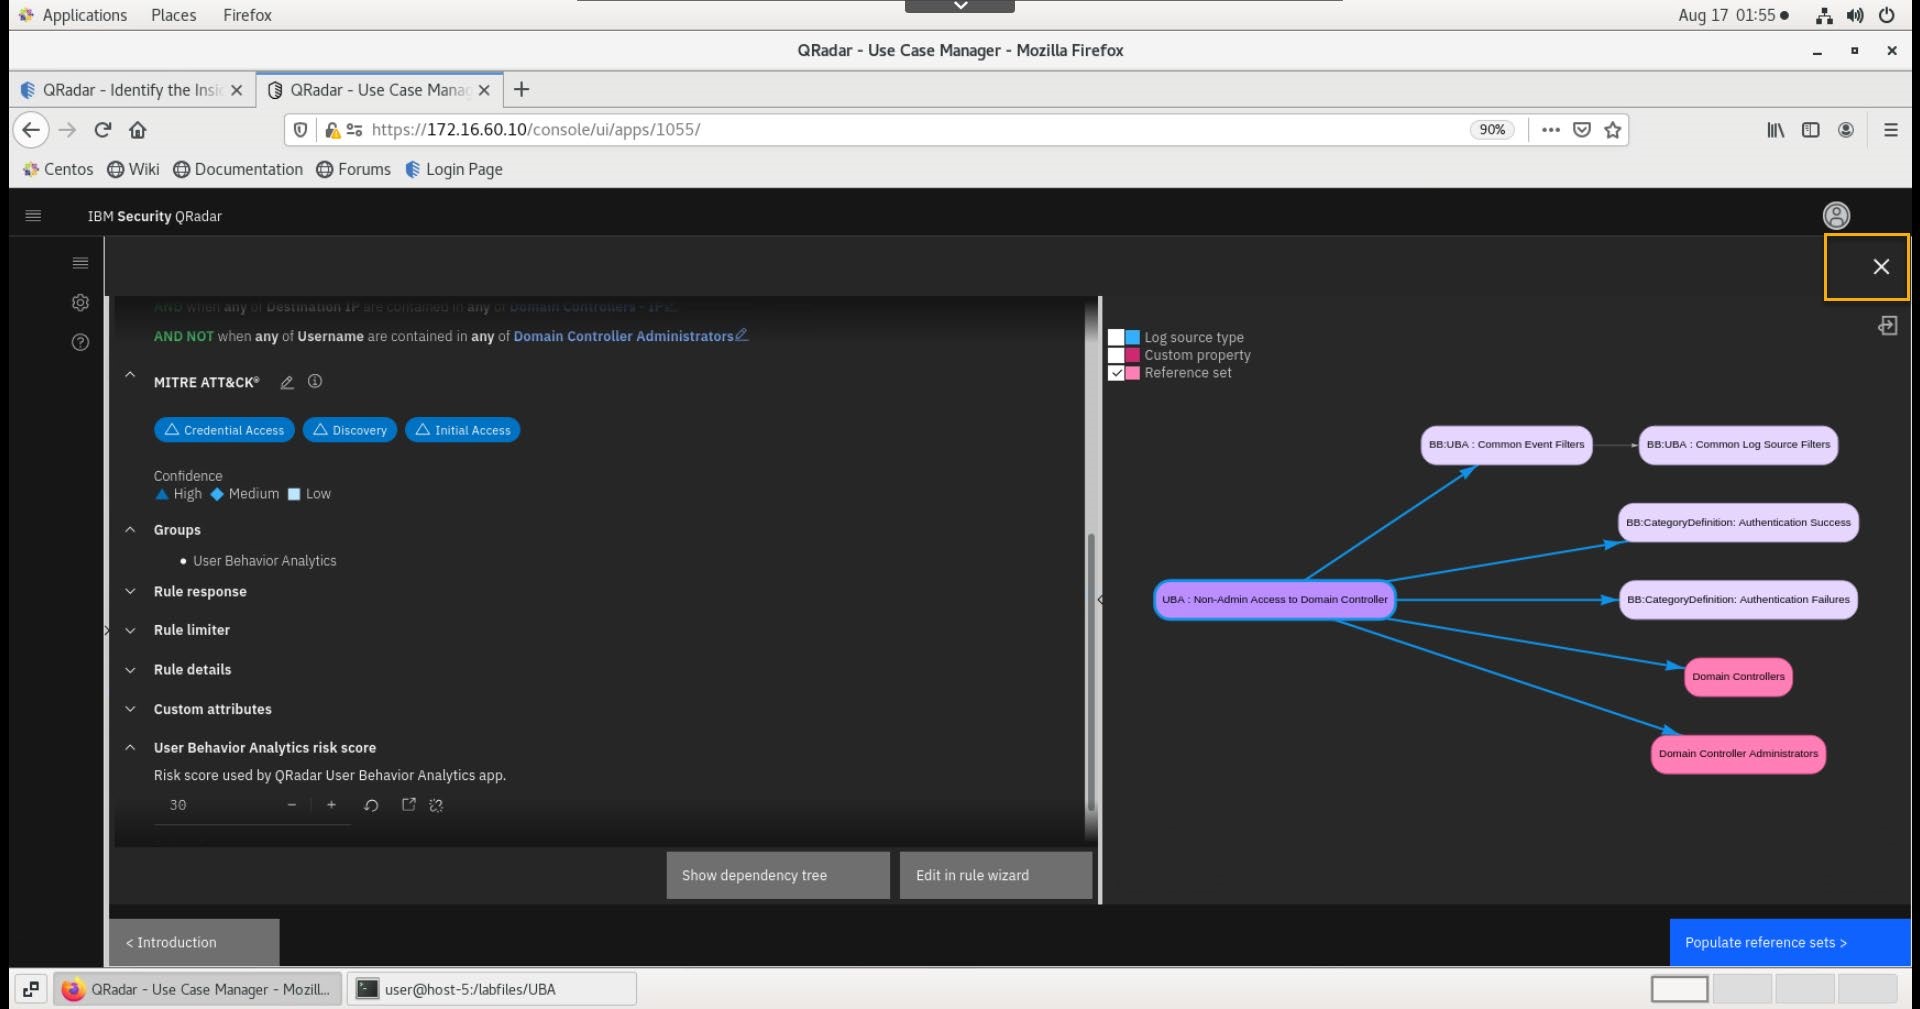Screen dimensions: 1920x1009
Task: Select the Initial Access tactic tag
Action: tap(462, 430)
